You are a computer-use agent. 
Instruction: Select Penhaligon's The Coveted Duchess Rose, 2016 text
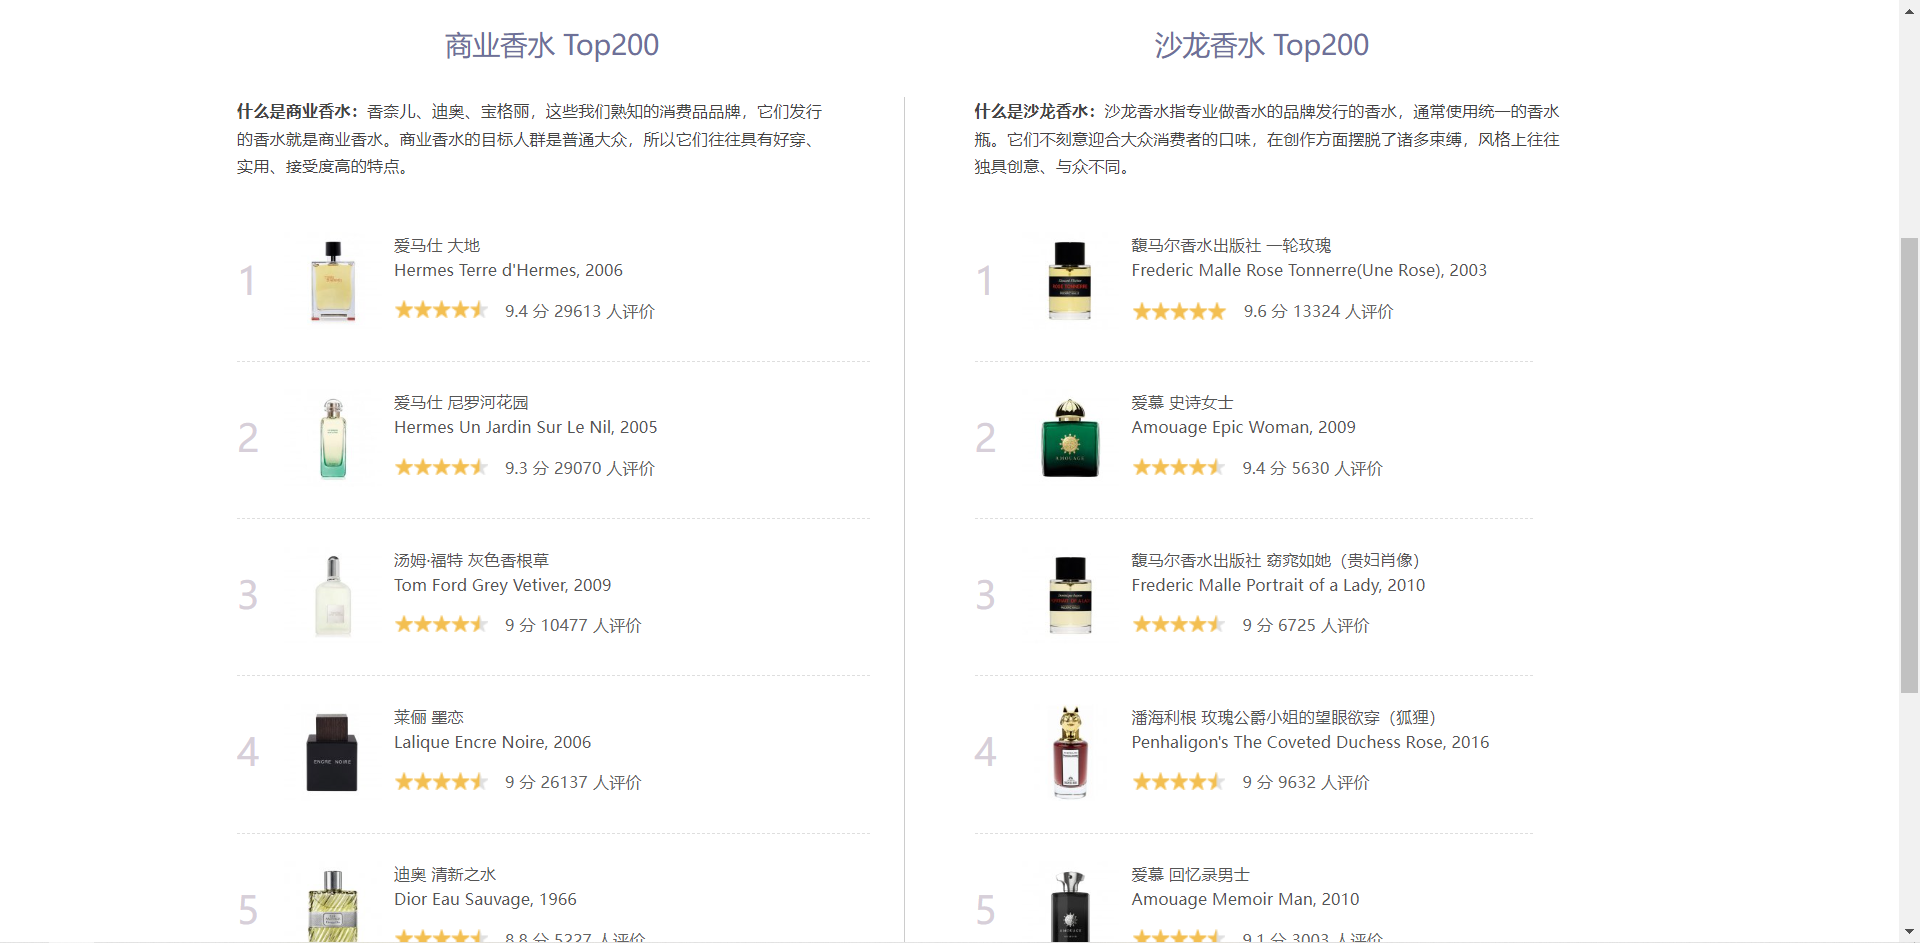tap(1310, 743)
